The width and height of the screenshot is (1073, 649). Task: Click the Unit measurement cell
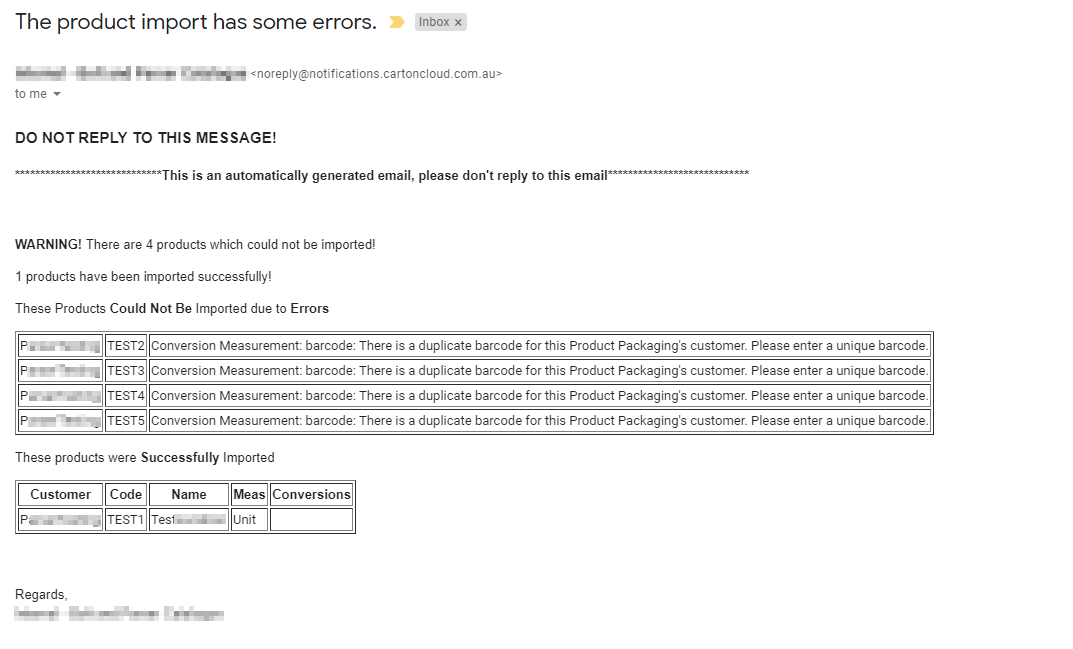(x=245, y=520)
